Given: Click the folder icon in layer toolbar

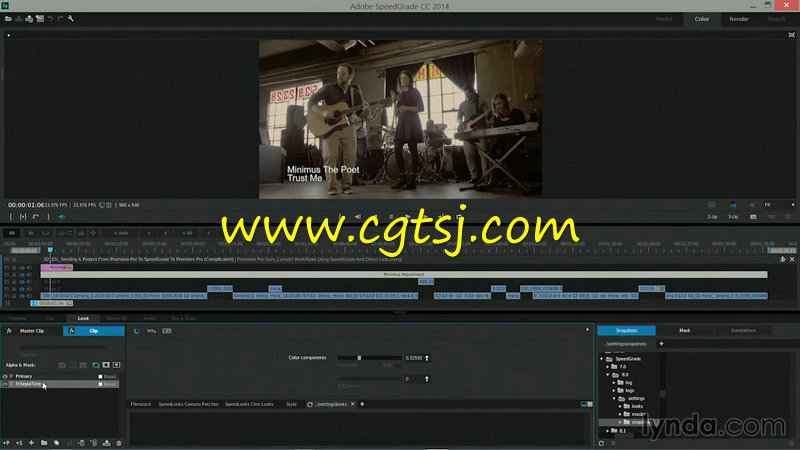Looking at the screenshot, I should pyautogui.click(x=44, y=443).
